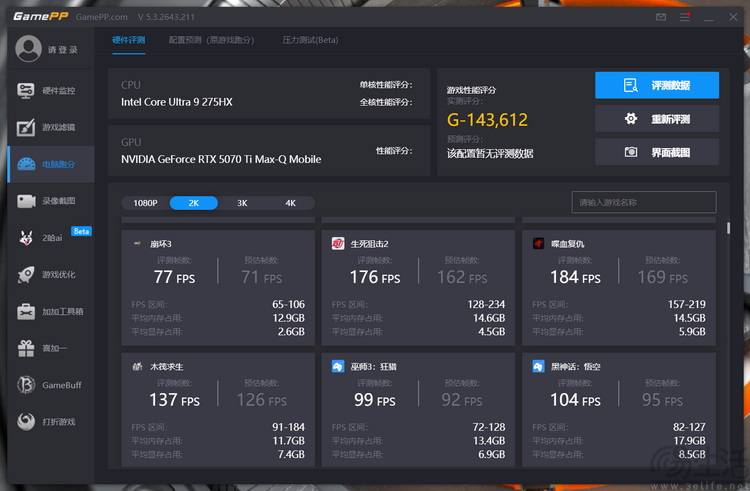
Task: Click the 176 FPS value for 生死狙击2
Action: point(375,277)
